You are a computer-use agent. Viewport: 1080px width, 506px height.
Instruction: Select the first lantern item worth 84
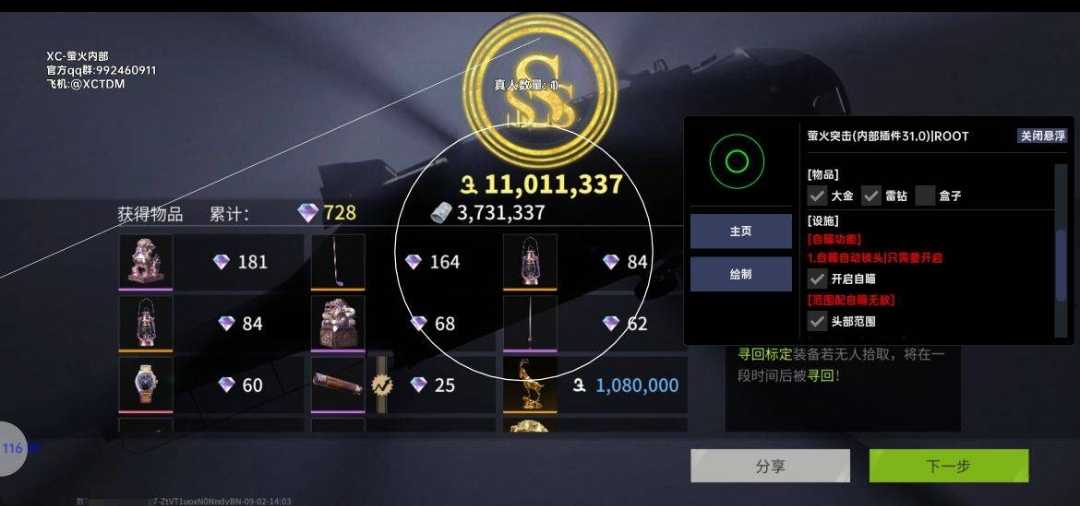[x=530, y=261]
